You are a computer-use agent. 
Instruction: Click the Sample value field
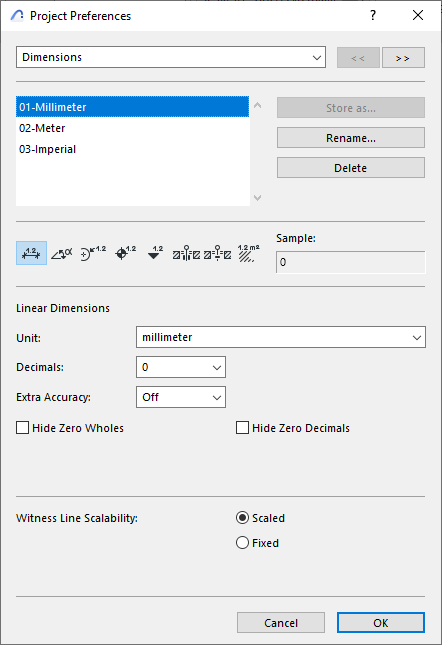coord(351,262)
